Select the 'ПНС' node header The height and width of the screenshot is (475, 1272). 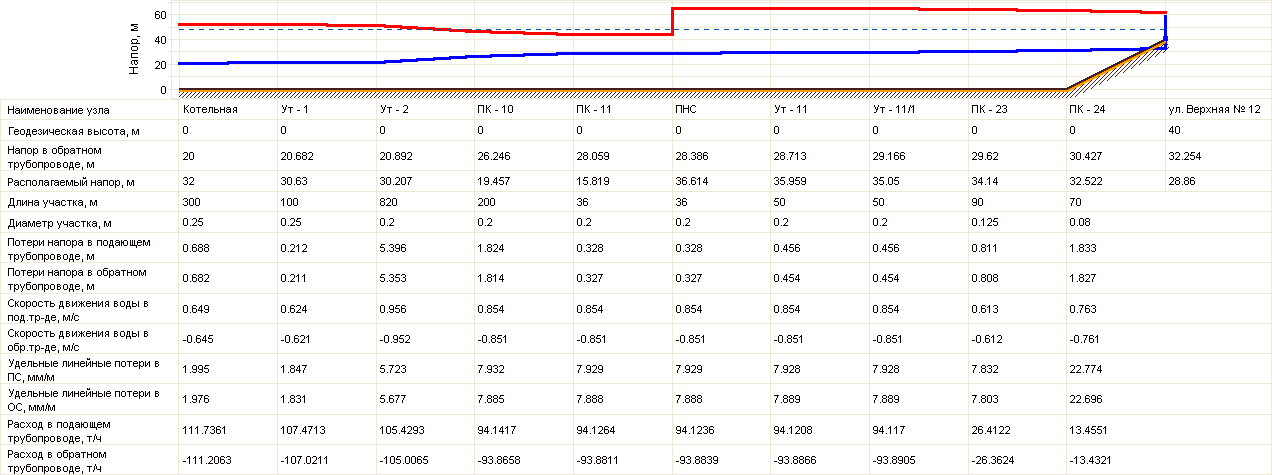click(686, 109)
